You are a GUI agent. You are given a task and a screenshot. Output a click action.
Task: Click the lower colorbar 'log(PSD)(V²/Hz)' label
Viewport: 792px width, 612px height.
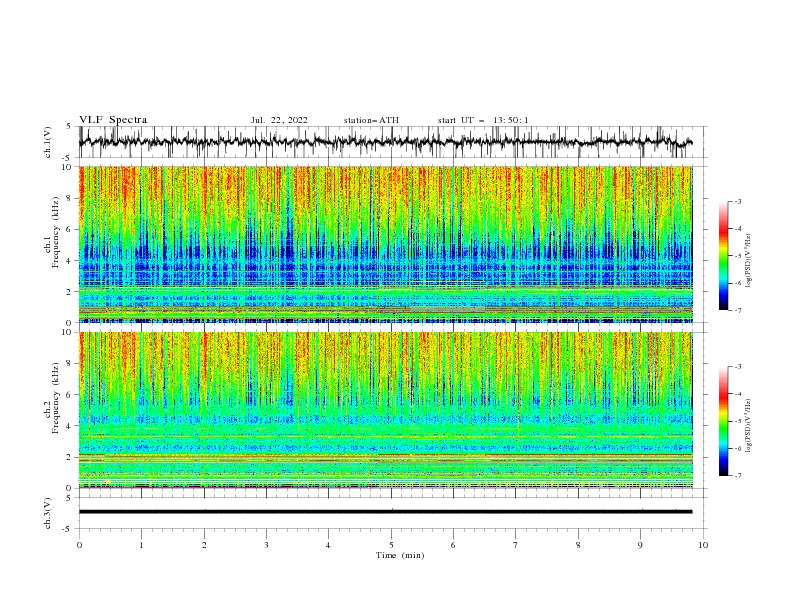coord(748,426)
